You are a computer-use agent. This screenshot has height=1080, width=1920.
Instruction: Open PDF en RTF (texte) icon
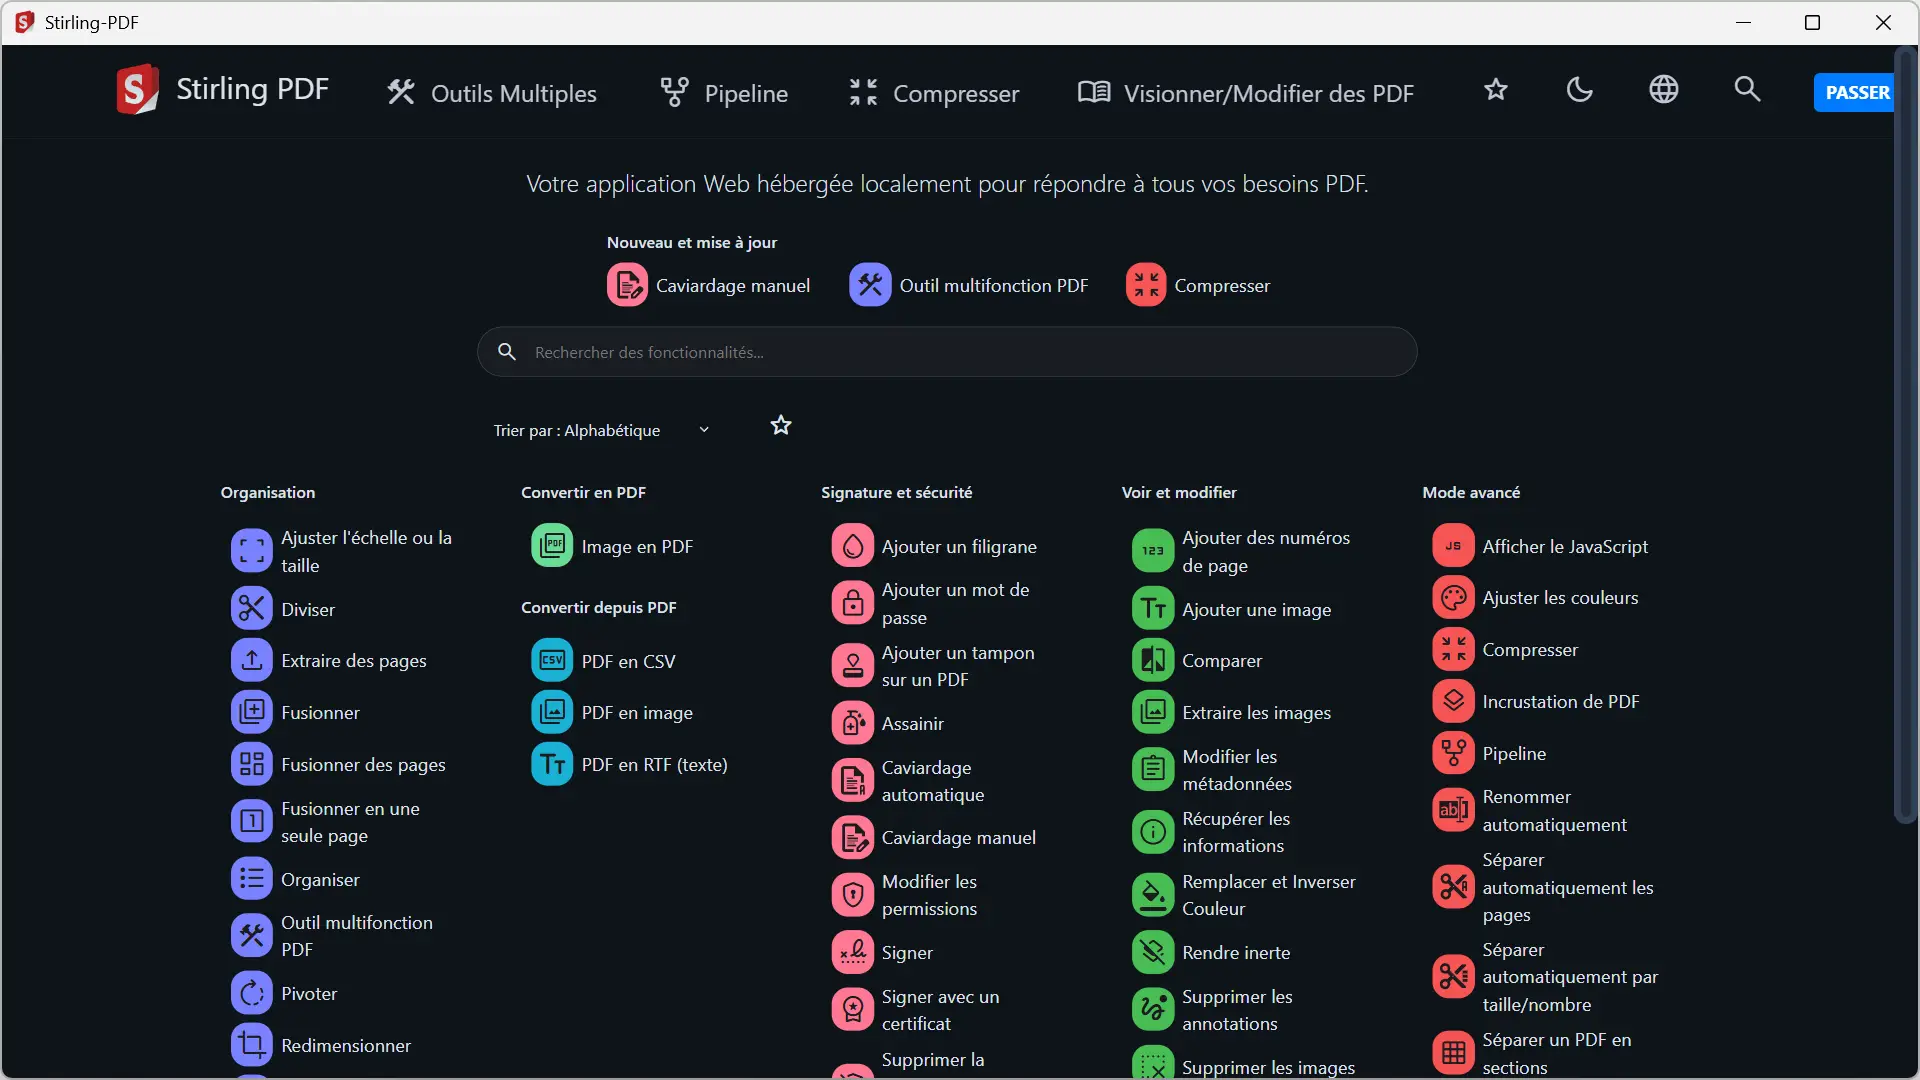552,764
